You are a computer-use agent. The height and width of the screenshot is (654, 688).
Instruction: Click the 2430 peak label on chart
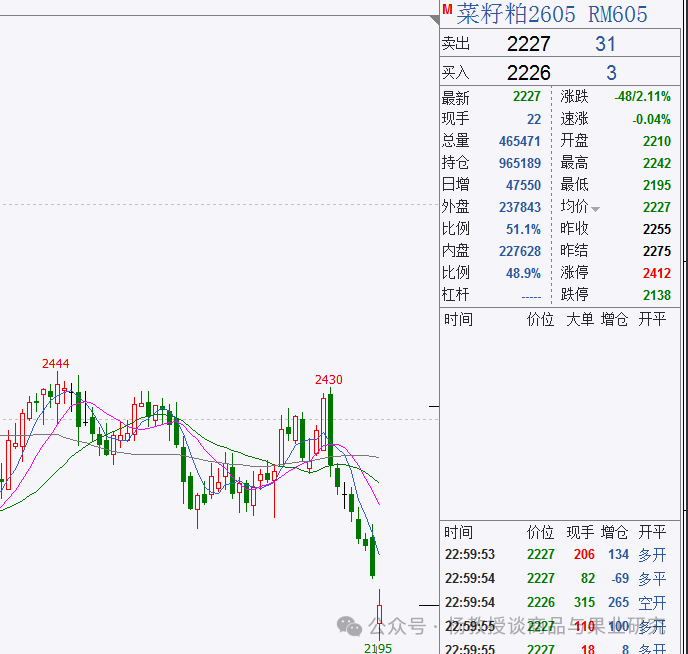pos(329,379)
